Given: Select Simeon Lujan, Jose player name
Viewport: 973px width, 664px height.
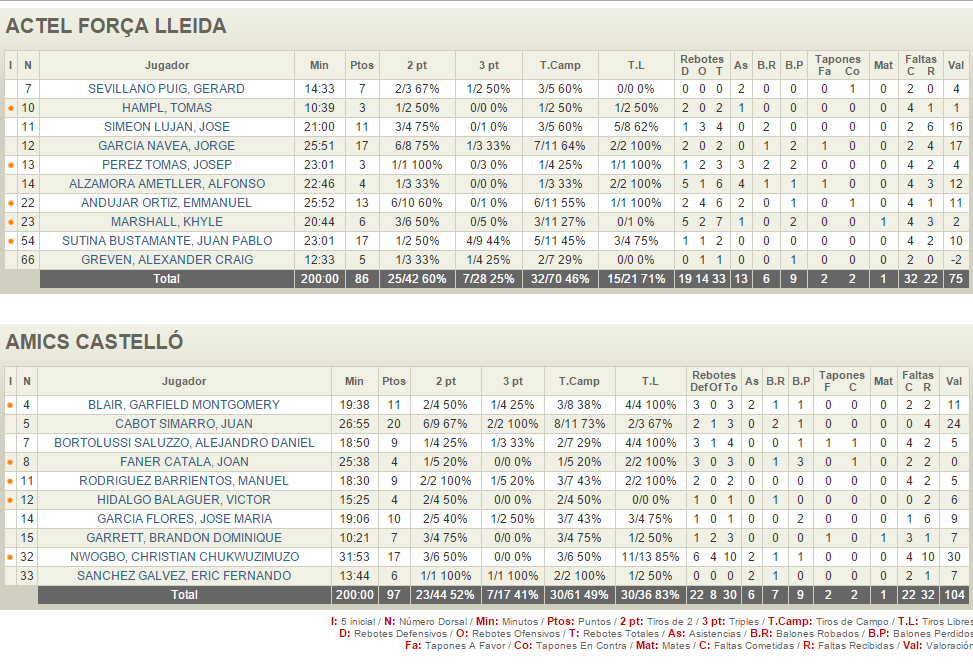Looking at the screenshot, I should (166, 127).
